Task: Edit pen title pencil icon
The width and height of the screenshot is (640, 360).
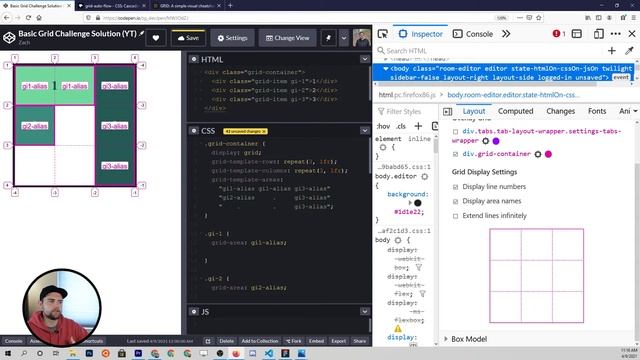Action: pyautogui.click(x=141, y=33)
